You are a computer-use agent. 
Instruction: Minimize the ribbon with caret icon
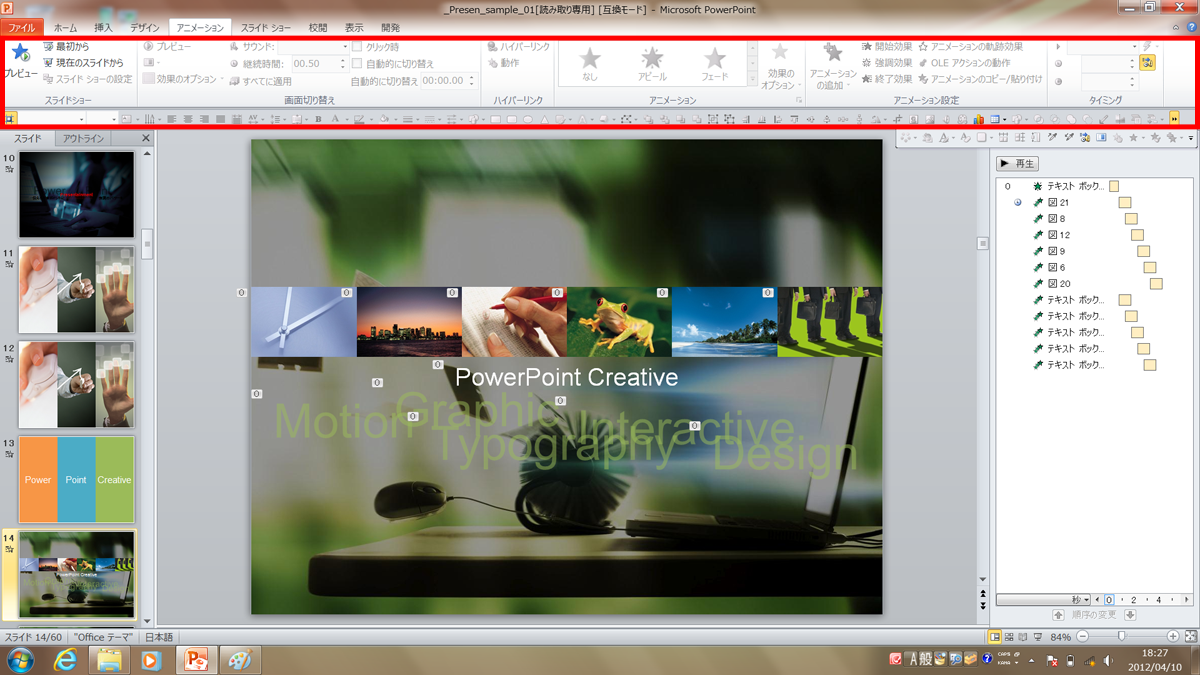click(x=1174, y=28)
